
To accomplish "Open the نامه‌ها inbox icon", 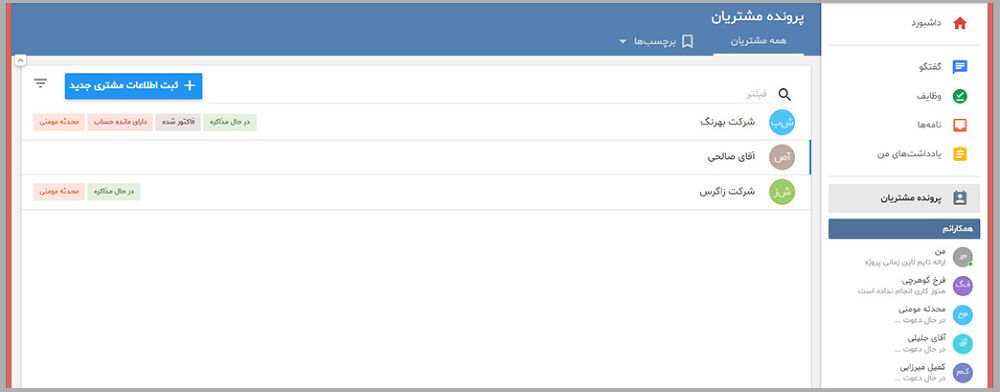I will (x=959, y=125).
